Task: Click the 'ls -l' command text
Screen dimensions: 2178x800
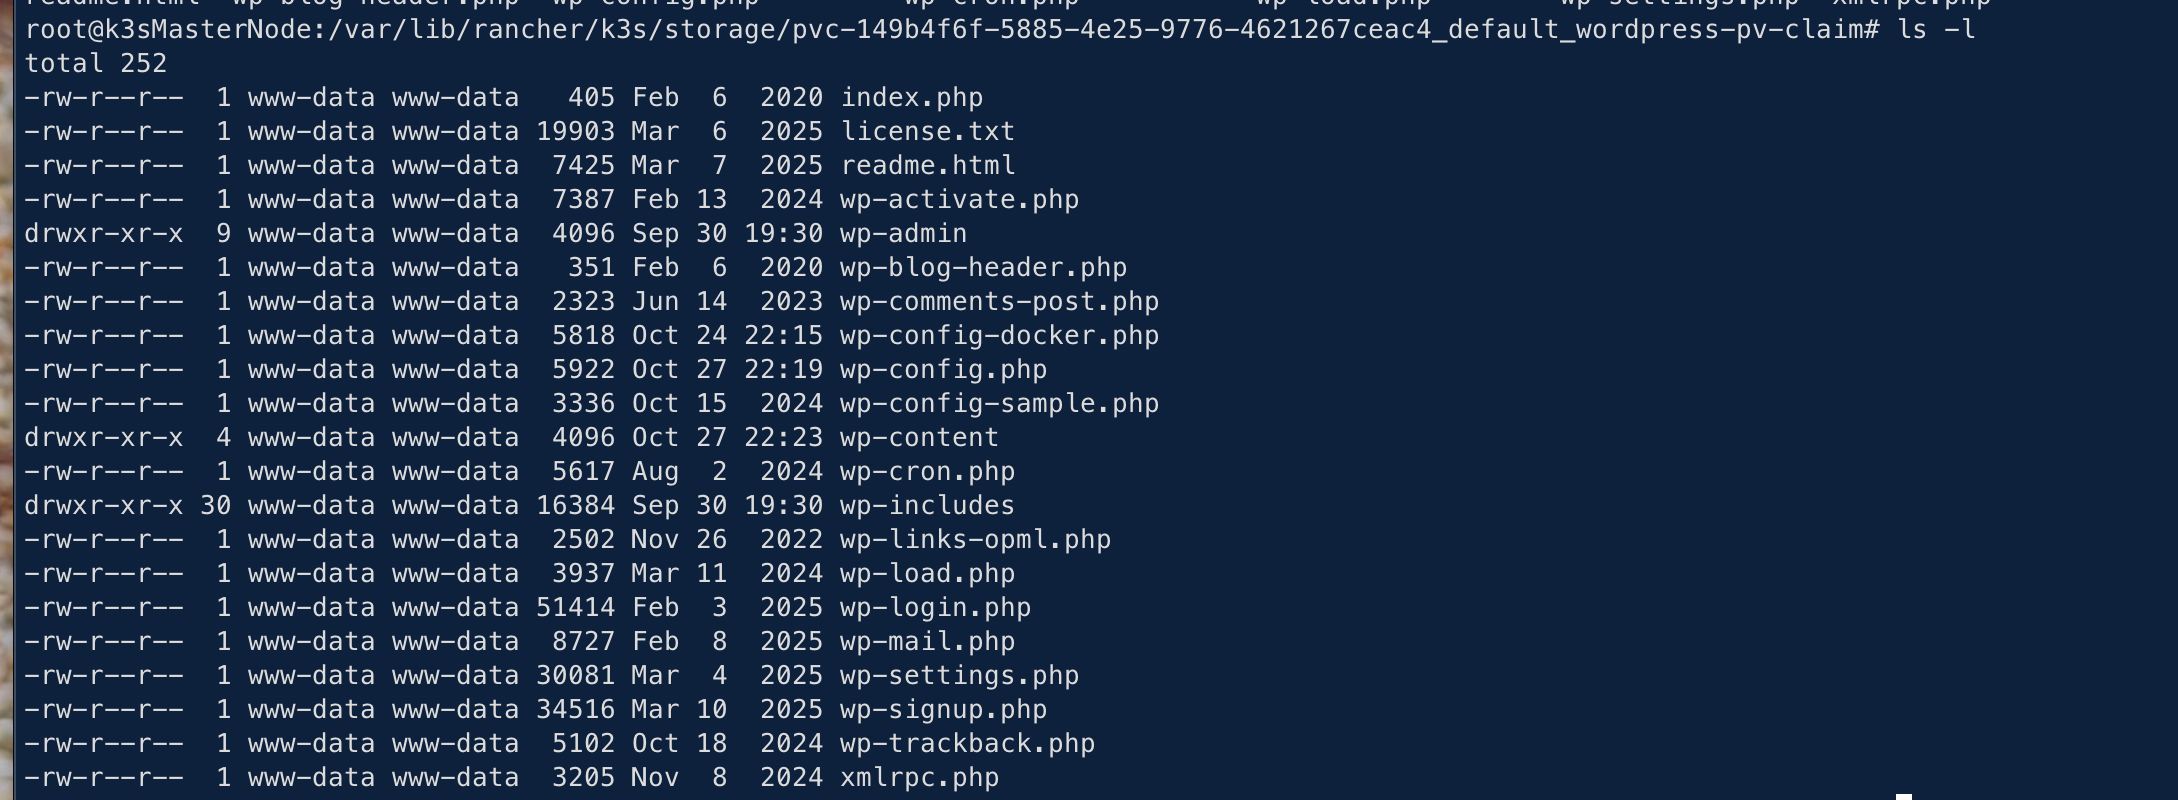Action: [1936, 30]
